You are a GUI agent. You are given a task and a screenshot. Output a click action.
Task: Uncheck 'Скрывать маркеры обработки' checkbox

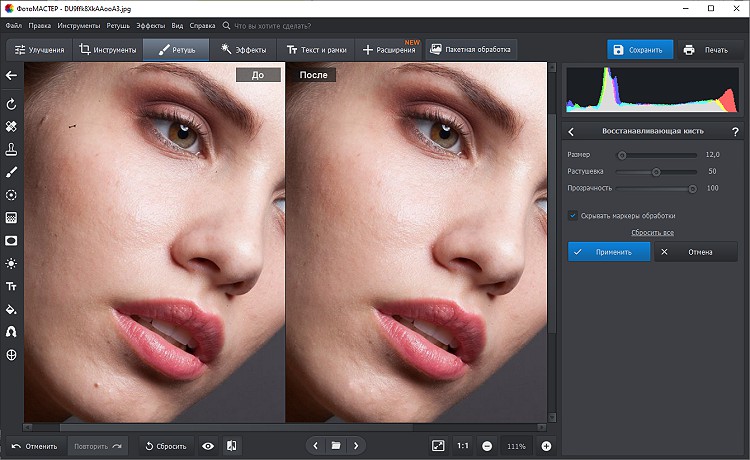(x=572, y=215)
